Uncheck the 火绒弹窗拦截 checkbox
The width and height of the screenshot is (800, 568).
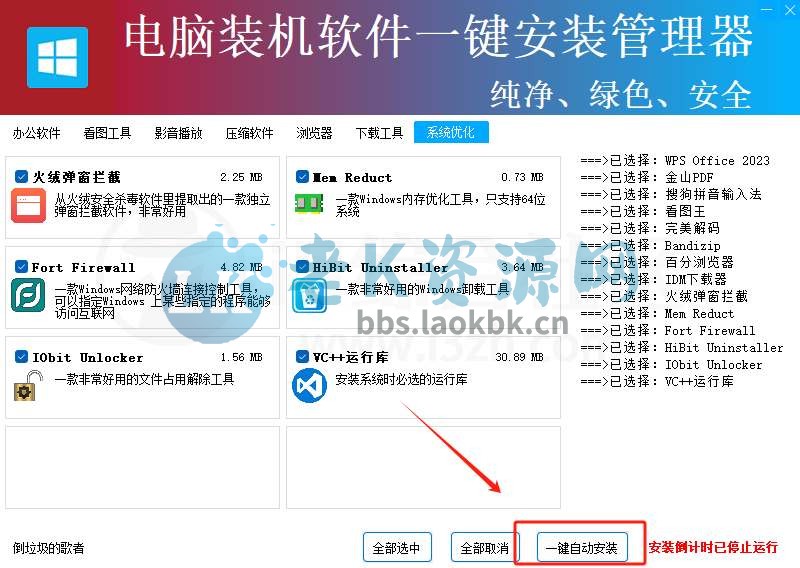21,177
